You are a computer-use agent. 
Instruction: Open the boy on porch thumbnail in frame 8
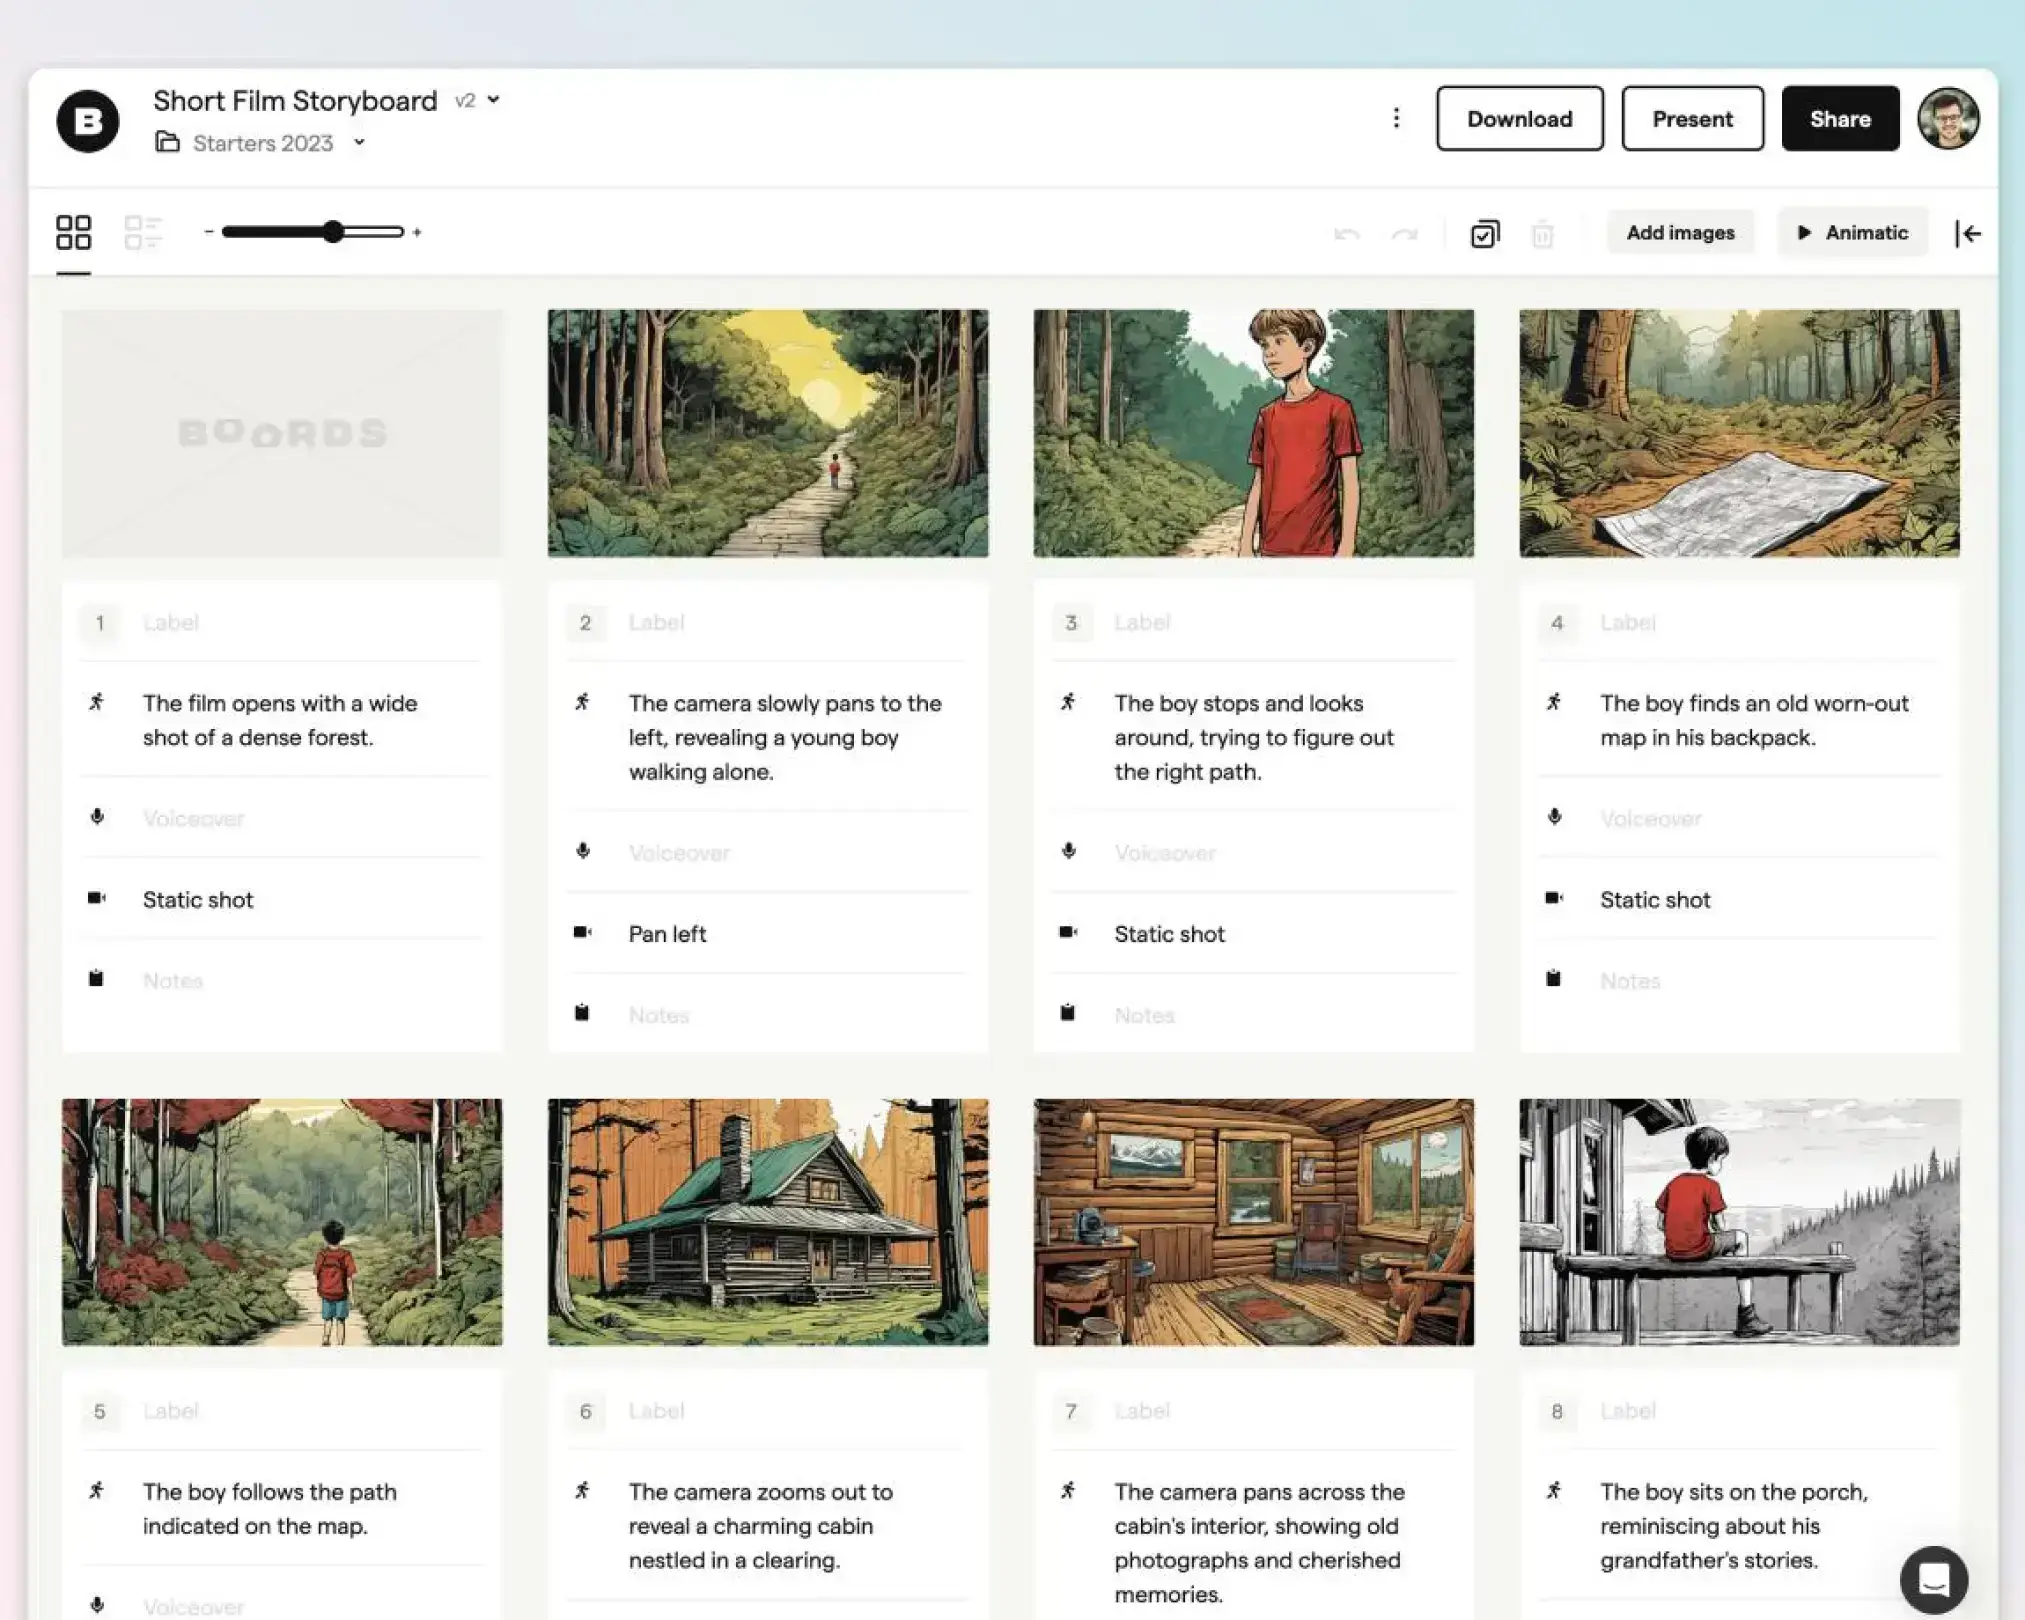click(1740, 1222)
